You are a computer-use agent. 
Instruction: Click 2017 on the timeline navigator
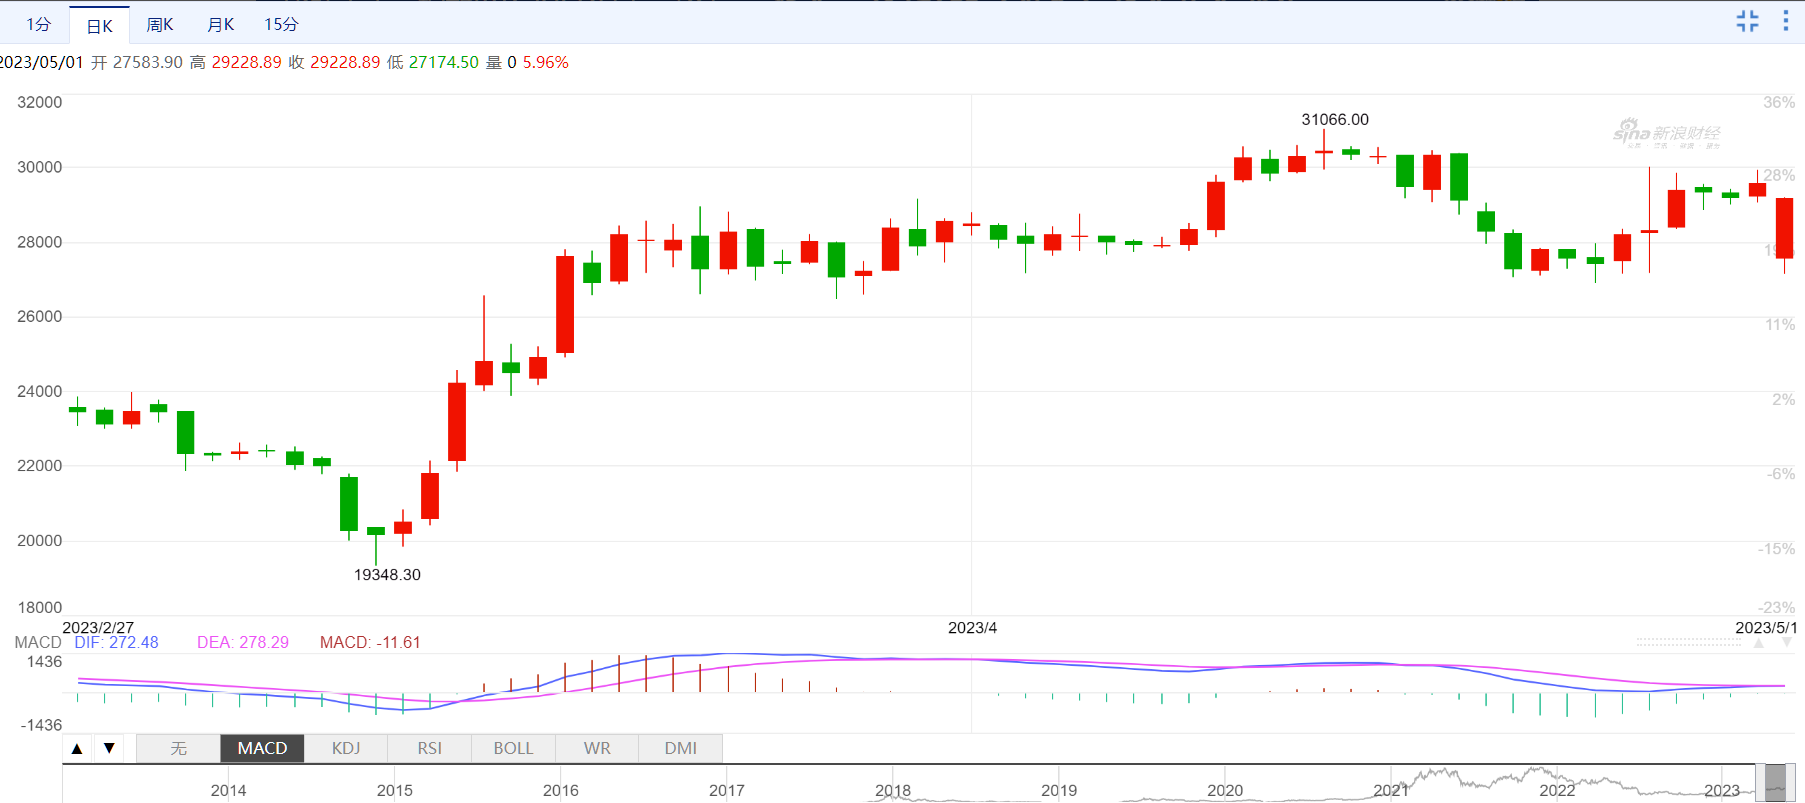tap(727, 790)
